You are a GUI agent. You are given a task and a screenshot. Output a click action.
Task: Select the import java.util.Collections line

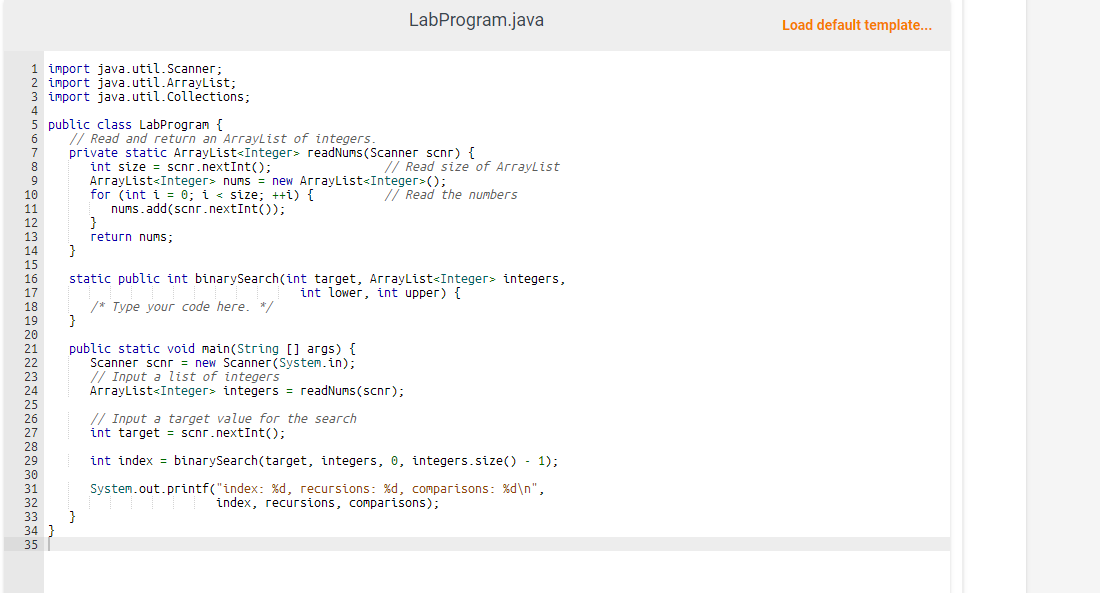click(150, 96)
